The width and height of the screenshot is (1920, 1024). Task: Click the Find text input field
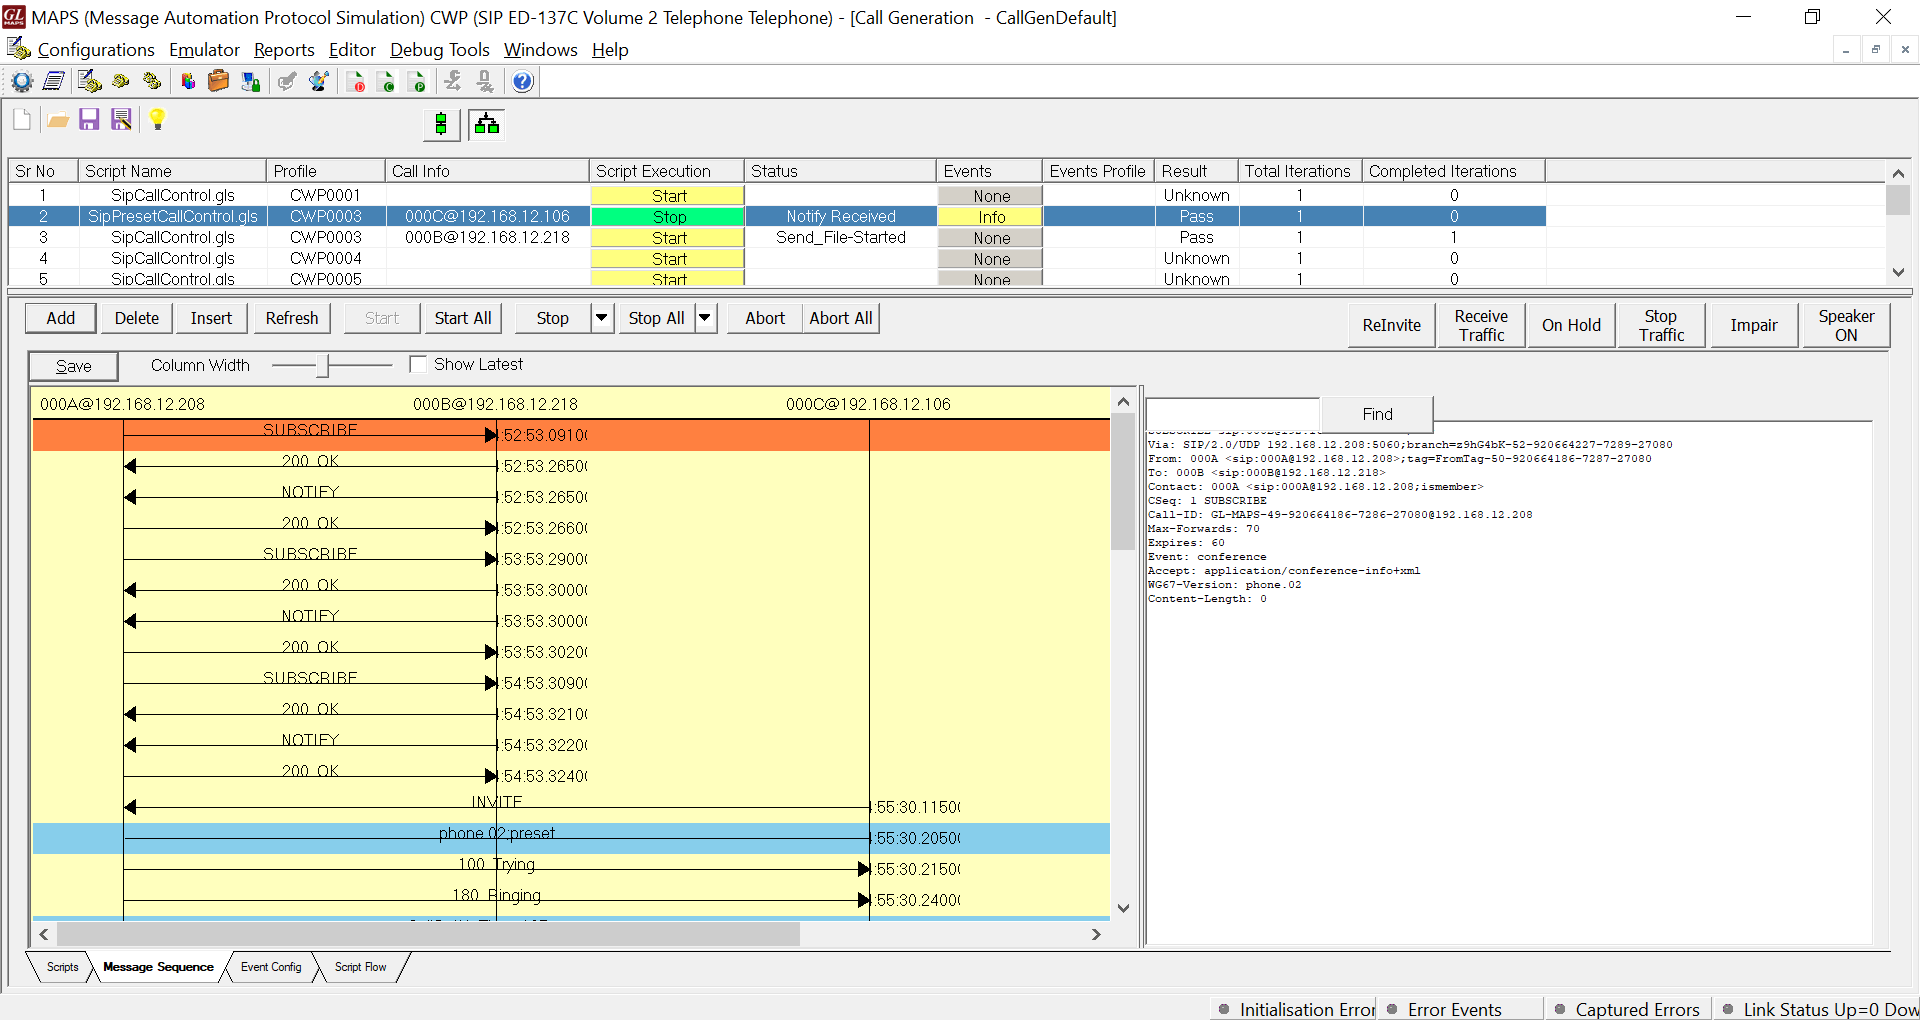click(x=1233, y=414)
